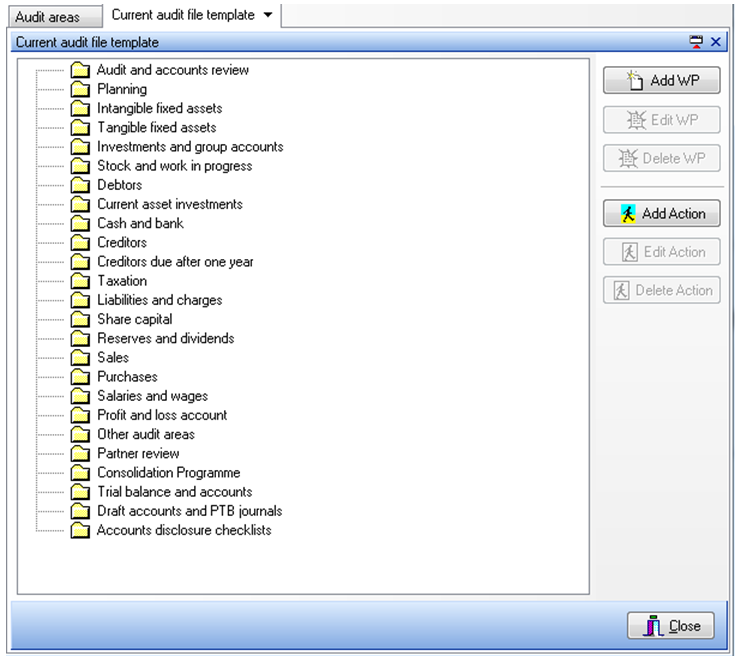Click the Stock and work in progress folder icon
Viewport: 738px width, 659px height.
80,166
